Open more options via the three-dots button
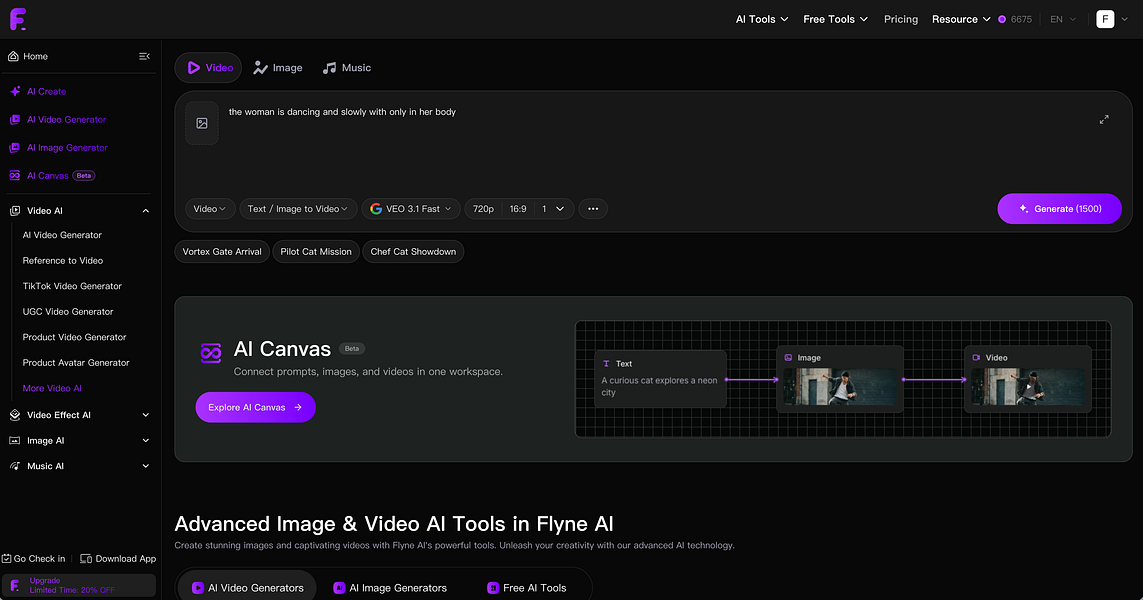The image size is (1143, 600). 593,209
